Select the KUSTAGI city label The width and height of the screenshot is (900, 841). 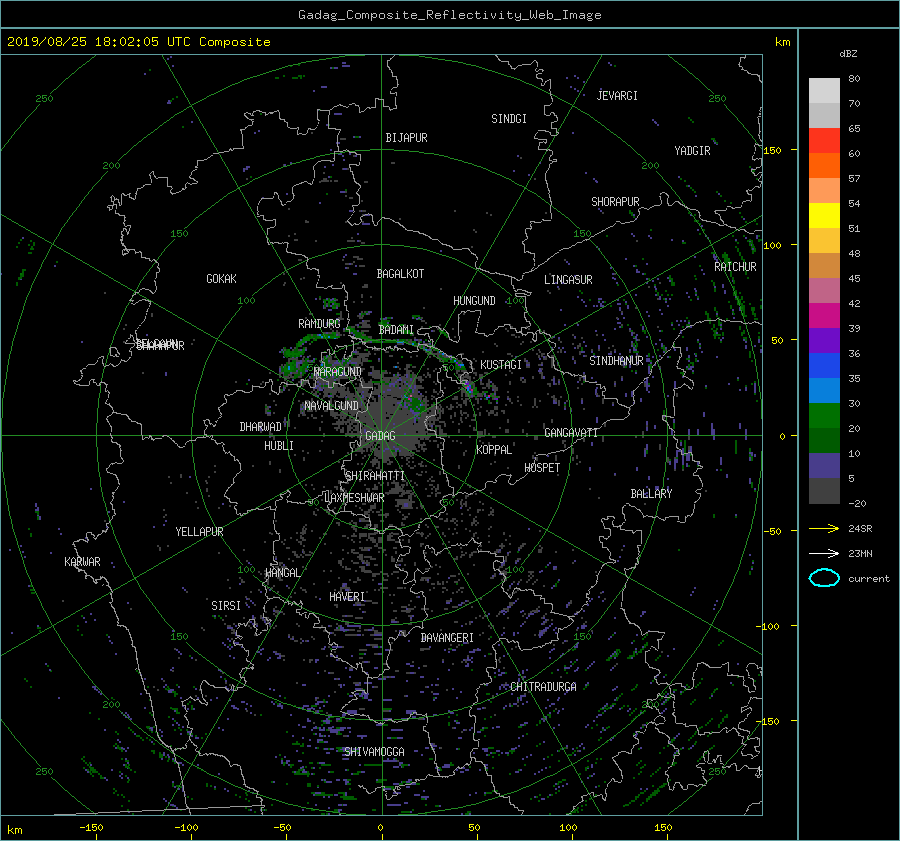[x=501, y=365]
